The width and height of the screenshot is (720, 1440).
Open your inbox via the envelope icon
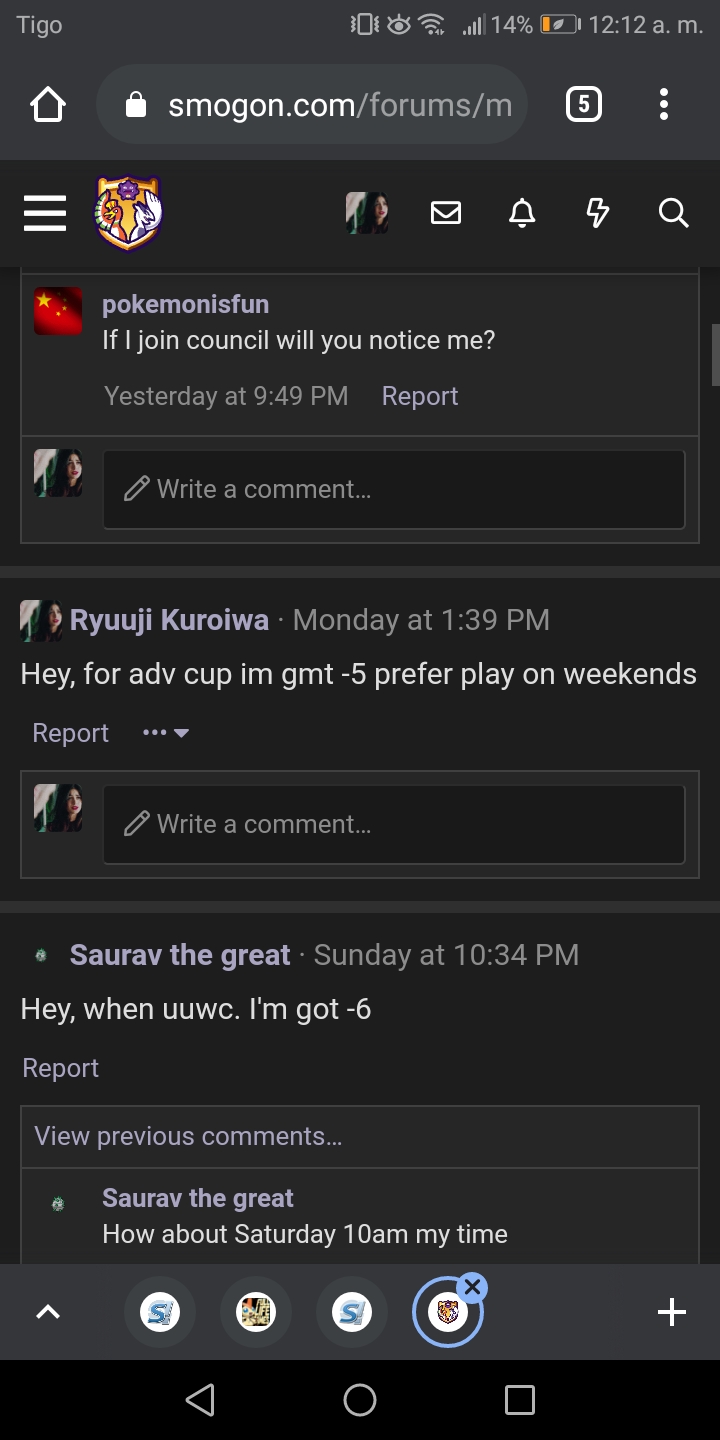(445, 213)
